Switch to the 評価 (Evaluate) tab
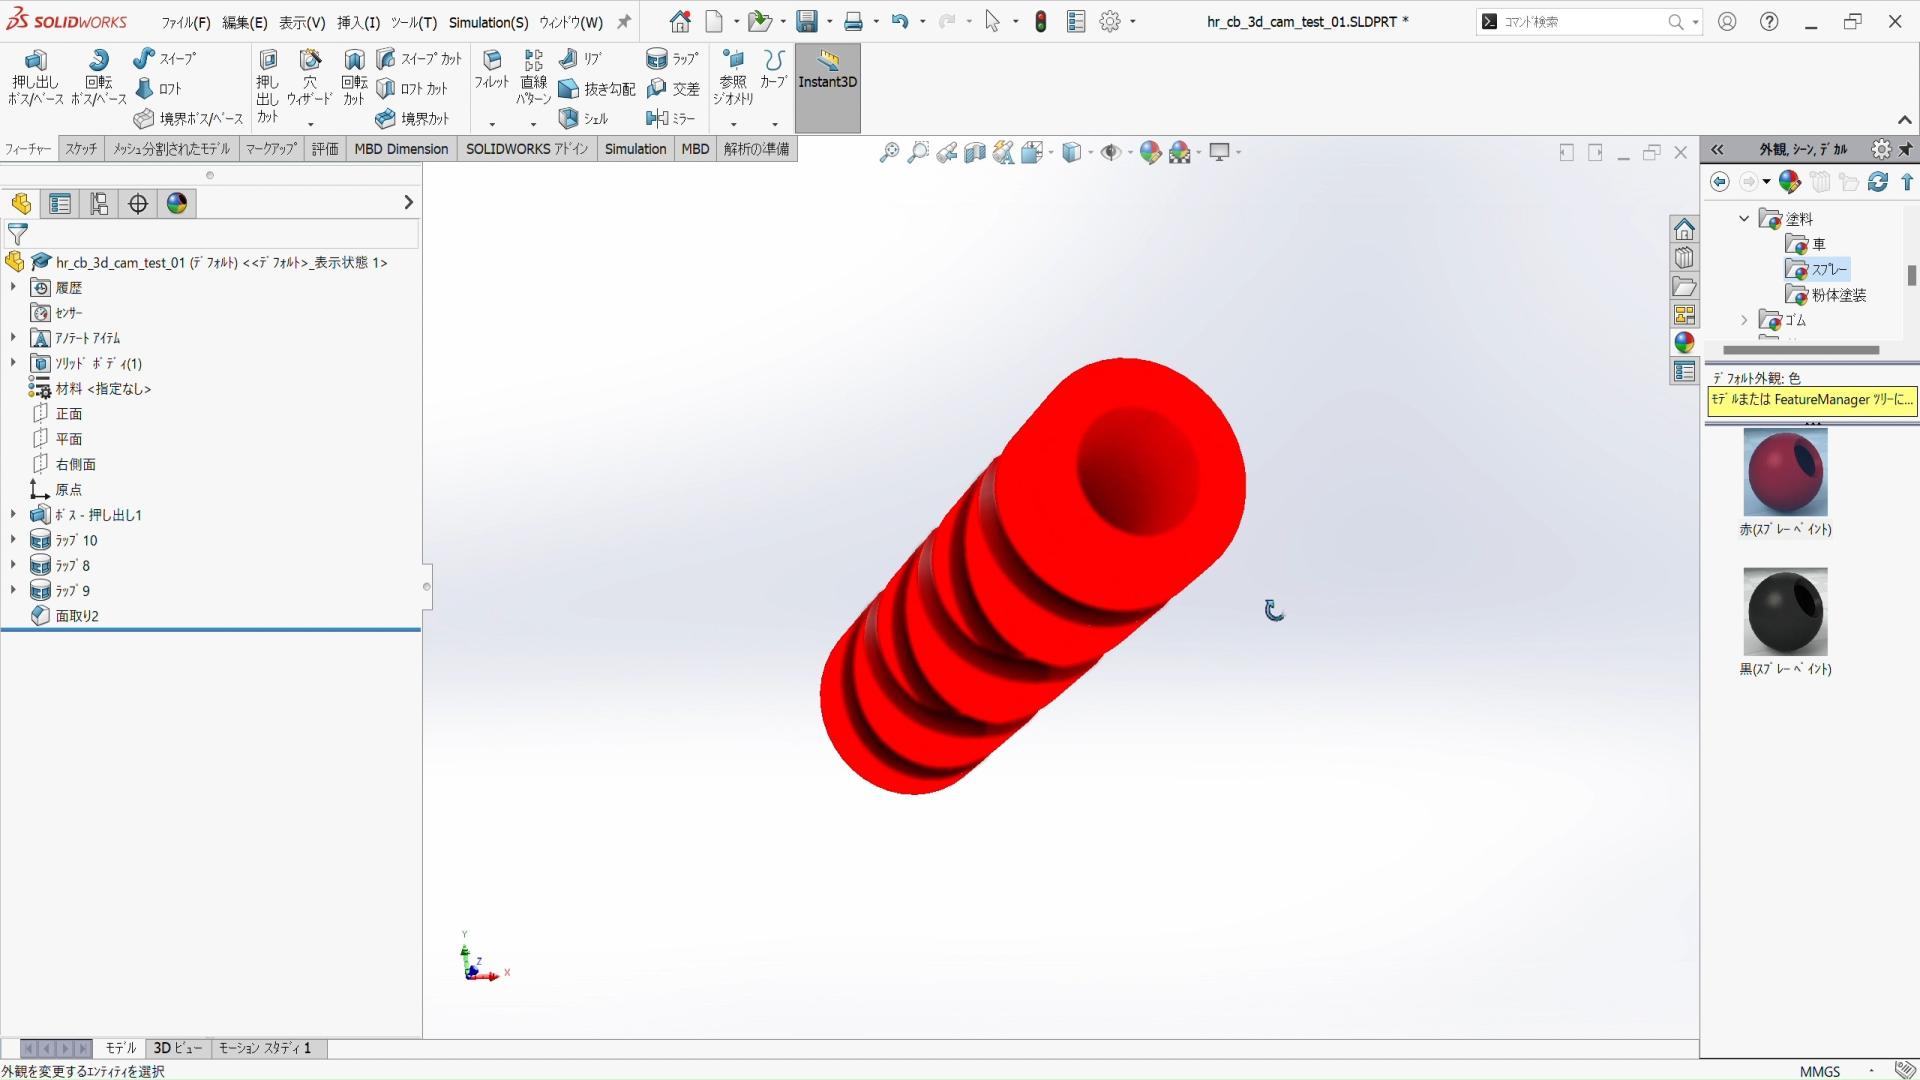Image resolution: width=1920 pixels, height=1080 pixels. point(325,149)
